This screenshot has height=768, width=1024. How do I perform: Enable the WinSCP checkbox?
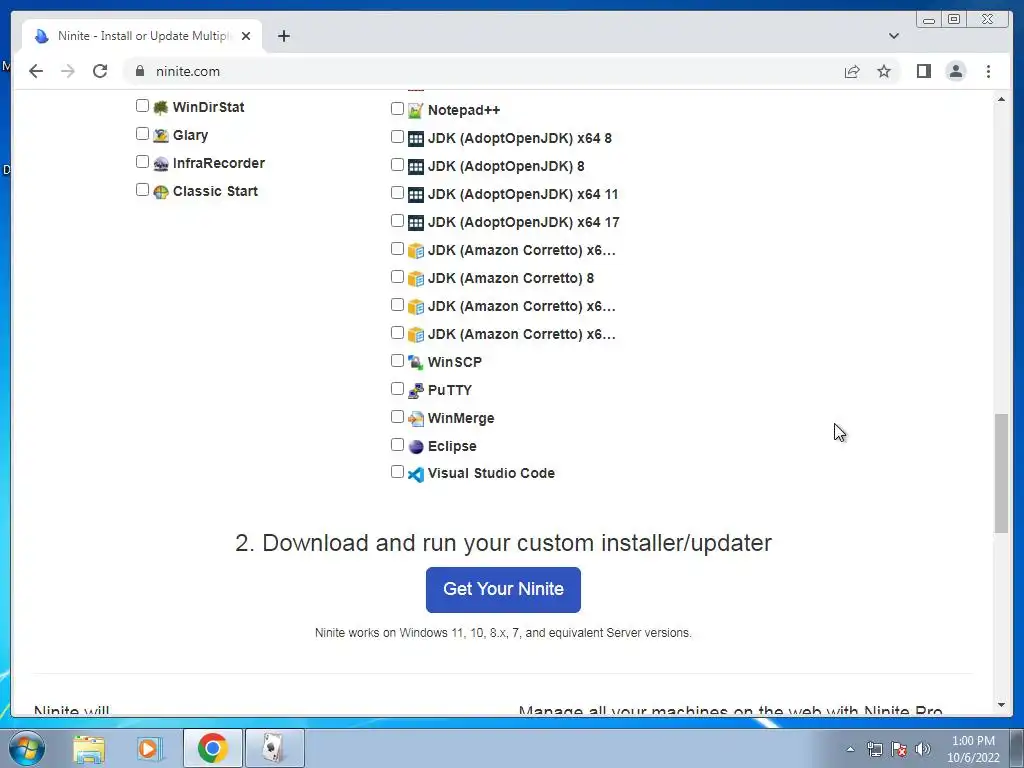pyautogui.click(x=397, y=360)
